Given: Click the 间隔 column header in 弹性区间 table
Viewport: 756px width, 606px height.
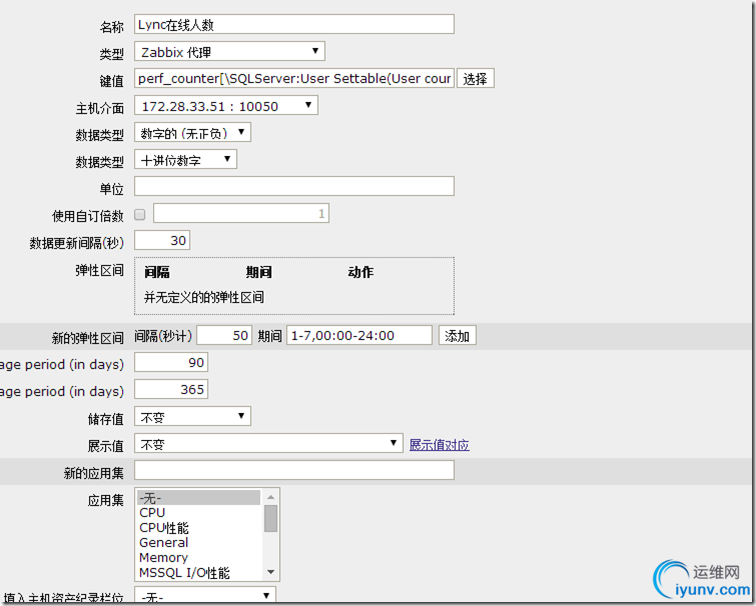Looking at the screenshot, I should [x=157, y=272].
